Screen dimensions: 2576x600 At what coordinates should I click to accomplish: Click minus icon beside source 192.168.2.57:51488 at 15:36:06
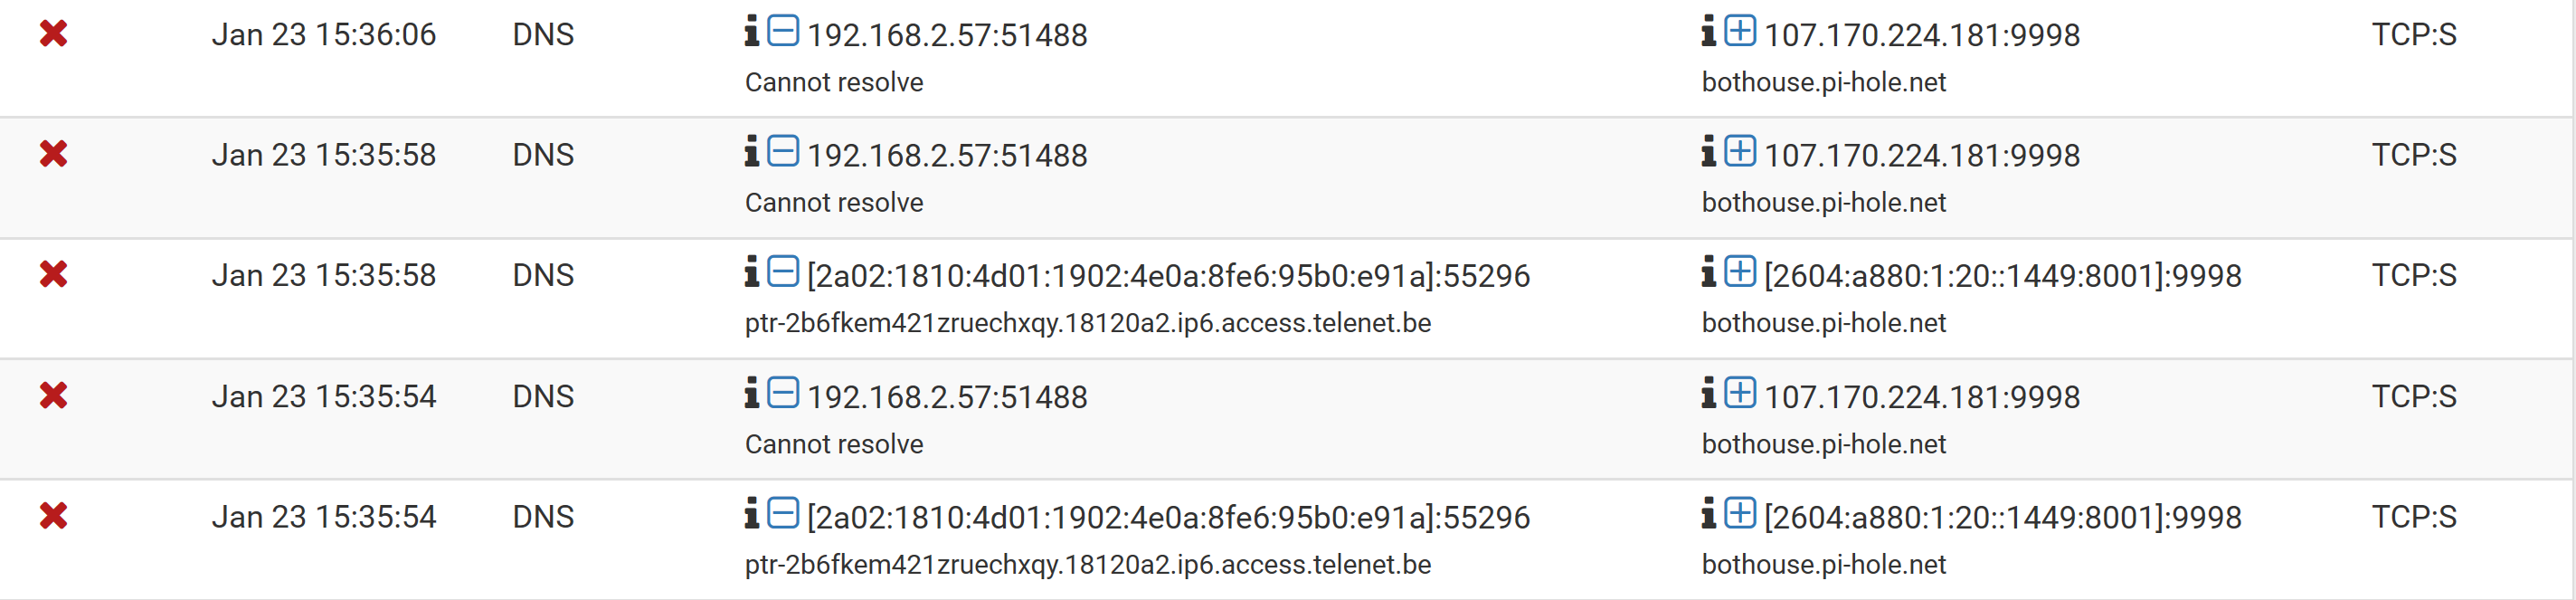coord(783,31)
